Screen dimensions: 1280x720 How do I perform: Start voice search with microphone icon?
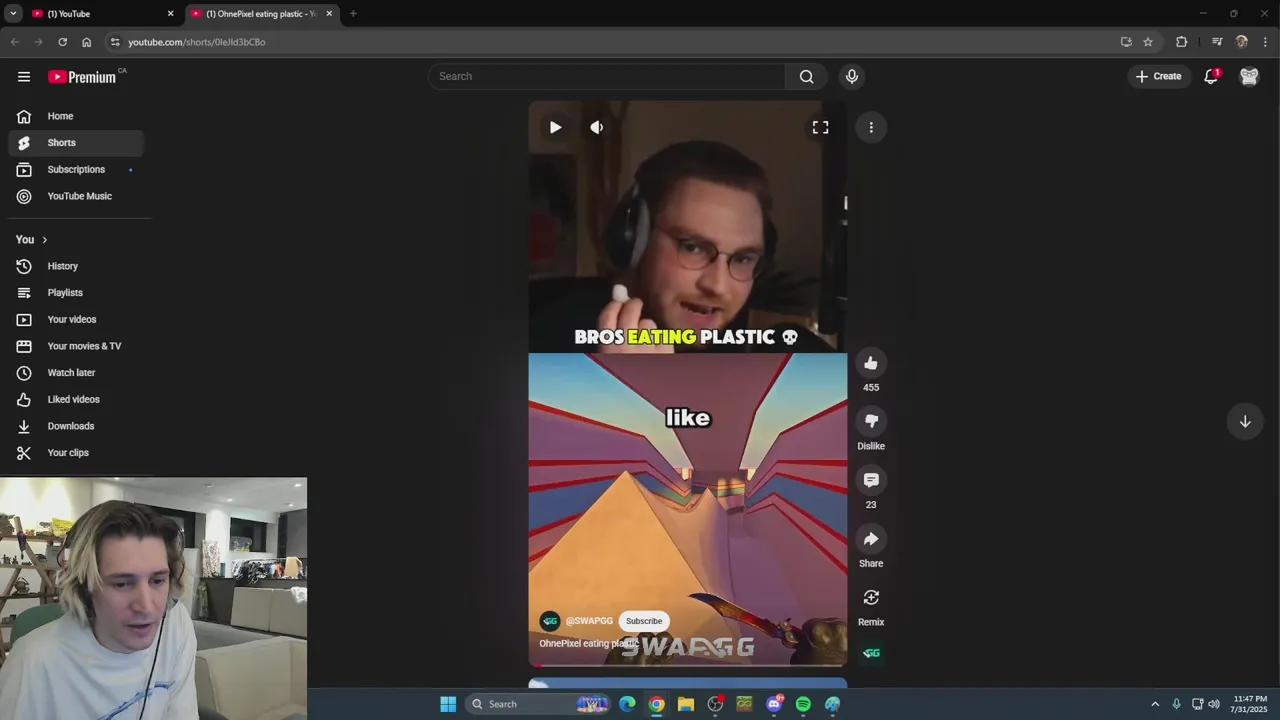(852, 77)
